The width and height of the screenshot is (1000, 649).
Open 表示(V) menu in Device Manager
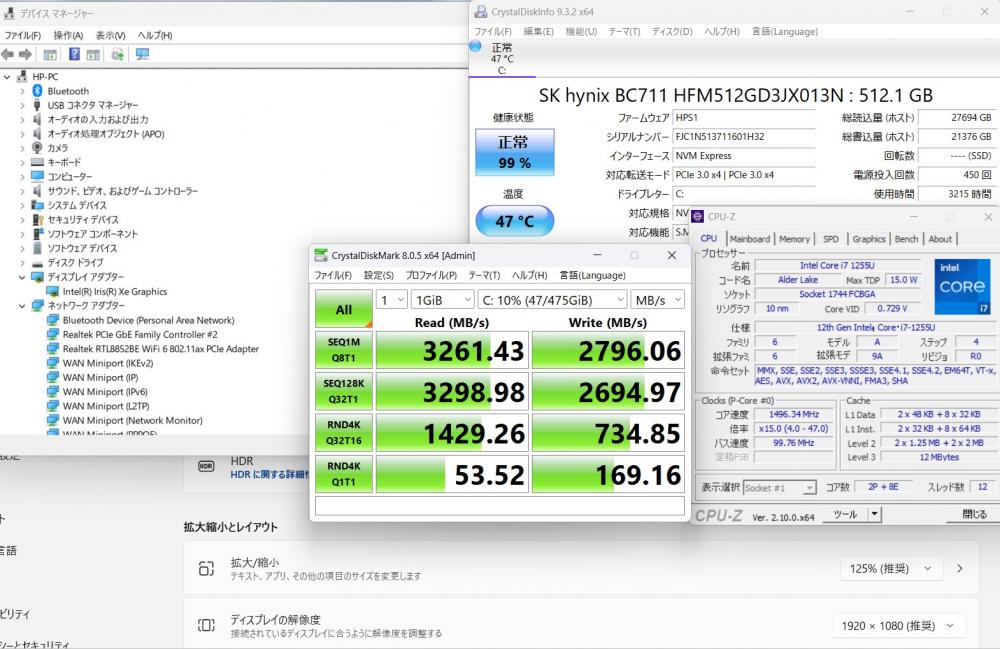click(110, 36)
